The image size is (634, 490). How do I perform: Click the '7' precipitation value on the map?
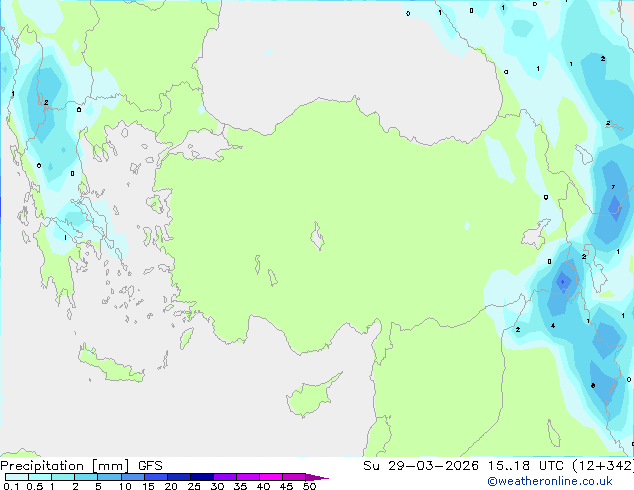point(613,187)
